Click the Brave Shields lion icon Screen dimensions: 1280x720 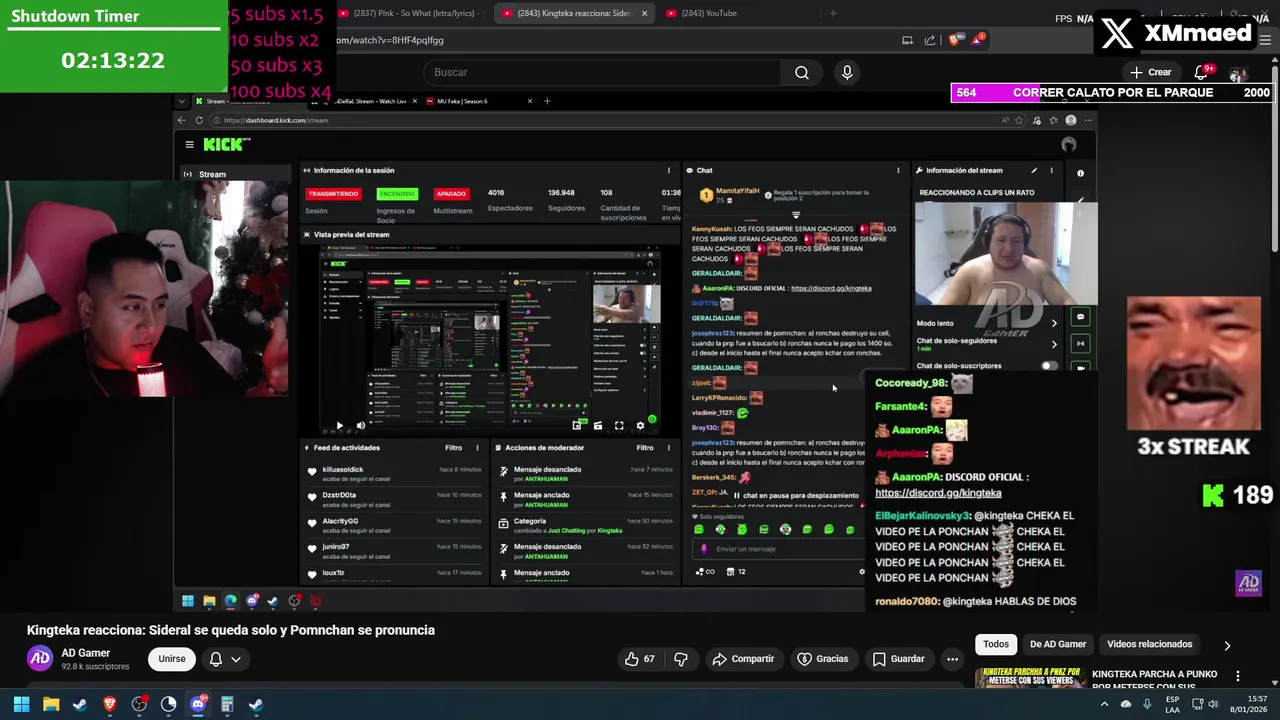pos(954,40)
